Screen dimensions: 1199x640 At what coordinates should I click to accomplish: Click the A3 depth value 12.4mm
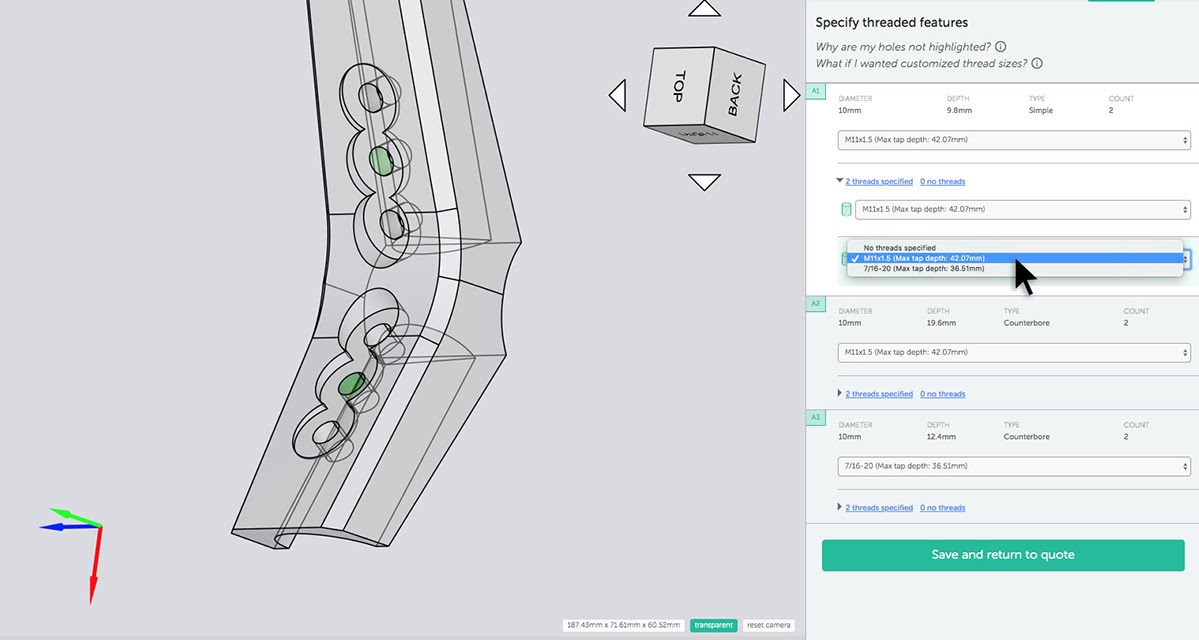pyautogui.click(x=941, y=437)
